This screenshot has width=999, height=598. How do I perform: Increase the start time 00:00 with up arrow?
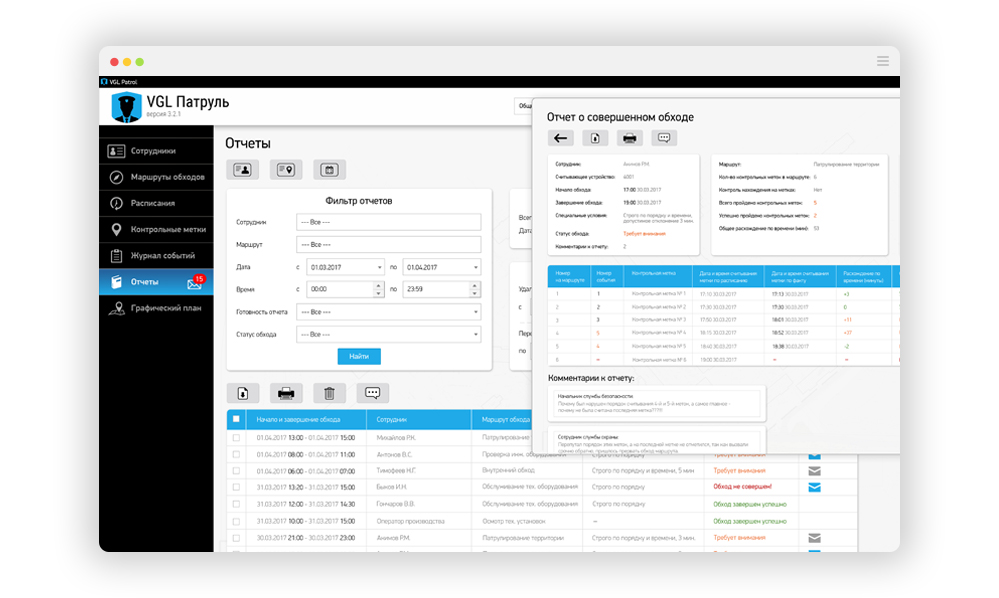coord(378,285)
